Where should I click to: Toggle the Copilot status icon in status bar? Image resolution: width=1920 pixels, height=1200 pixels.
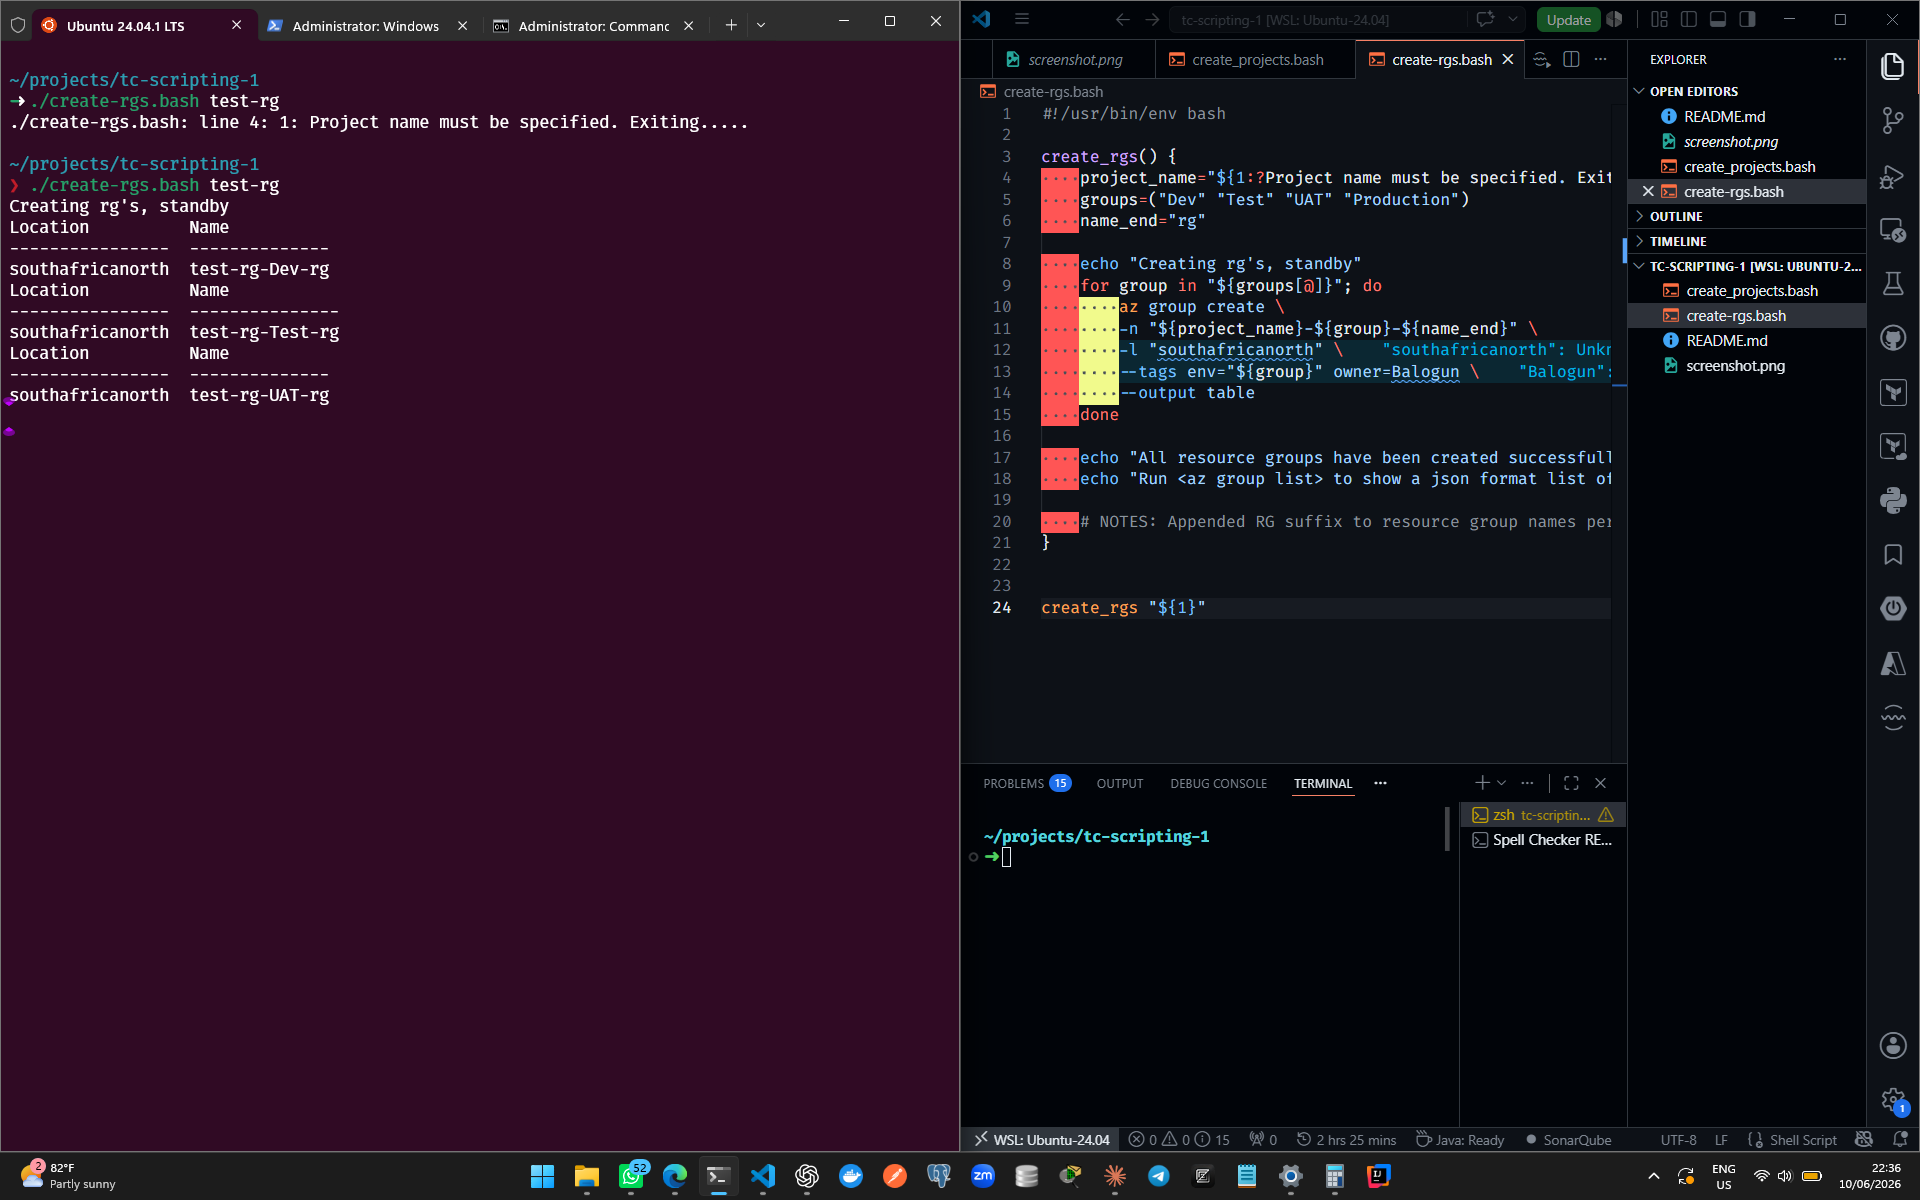coord(1863,1140)
